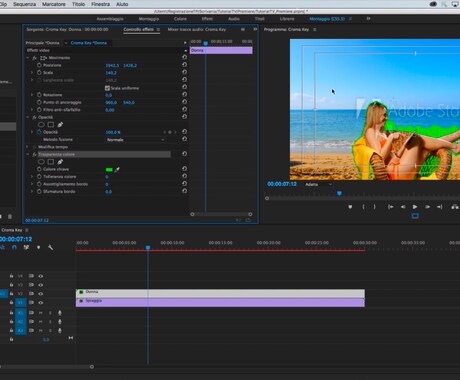Create rectangle mask under Trasparenza colore

tap(51, 162)
